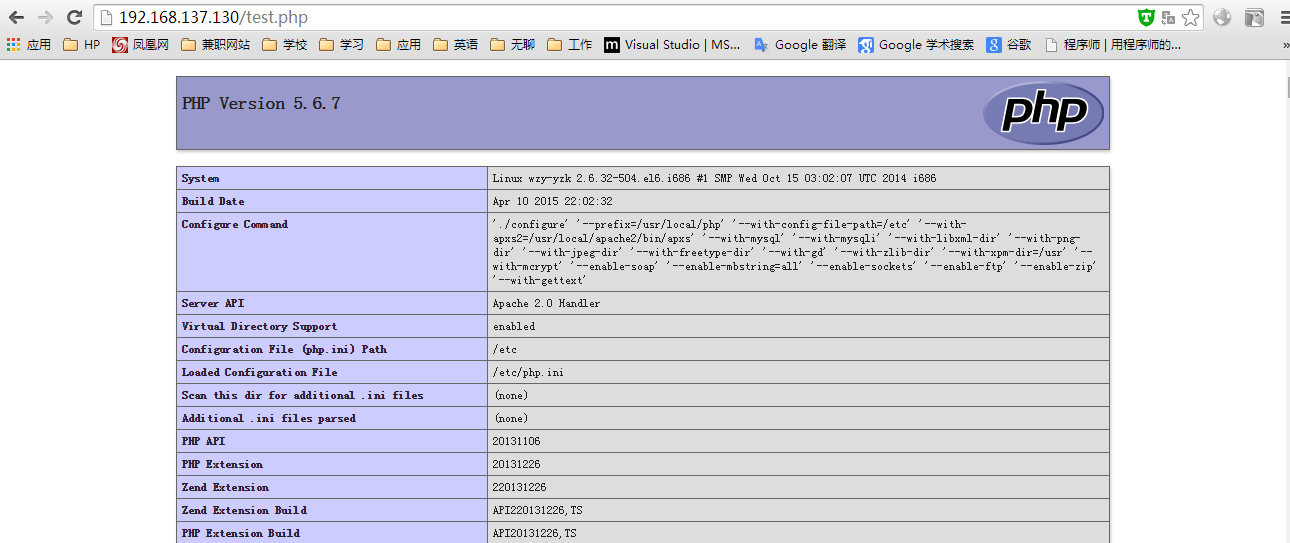
Task: Open the 谷歌 bookmark
Action: pyautogui.click(x=1009, y=45)
